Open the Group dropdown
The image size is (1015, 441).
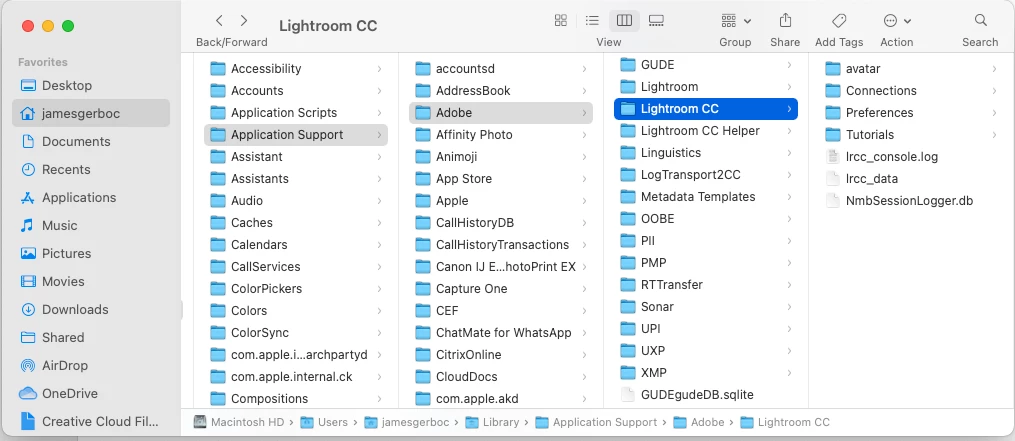pyautogui.click(x=735, y=21)
